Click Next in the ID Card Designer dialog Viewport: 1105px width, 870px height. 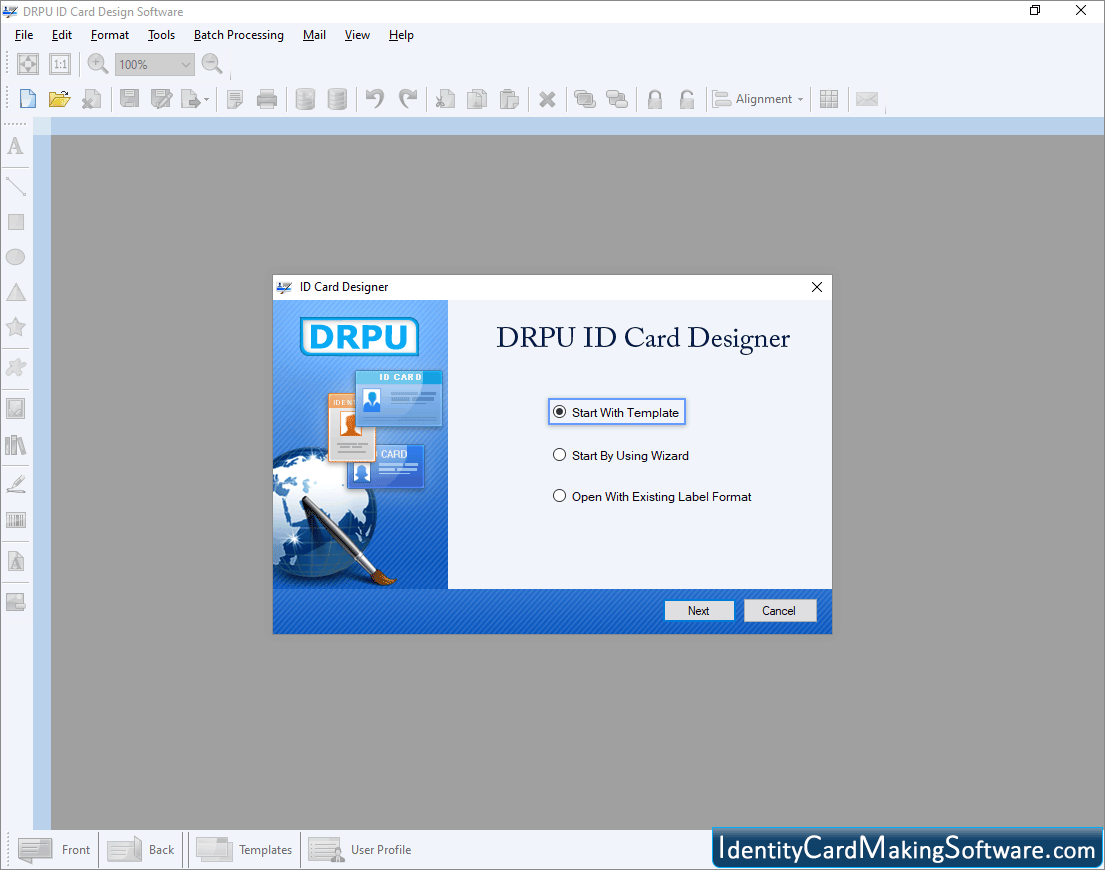[x=698, y=610]
